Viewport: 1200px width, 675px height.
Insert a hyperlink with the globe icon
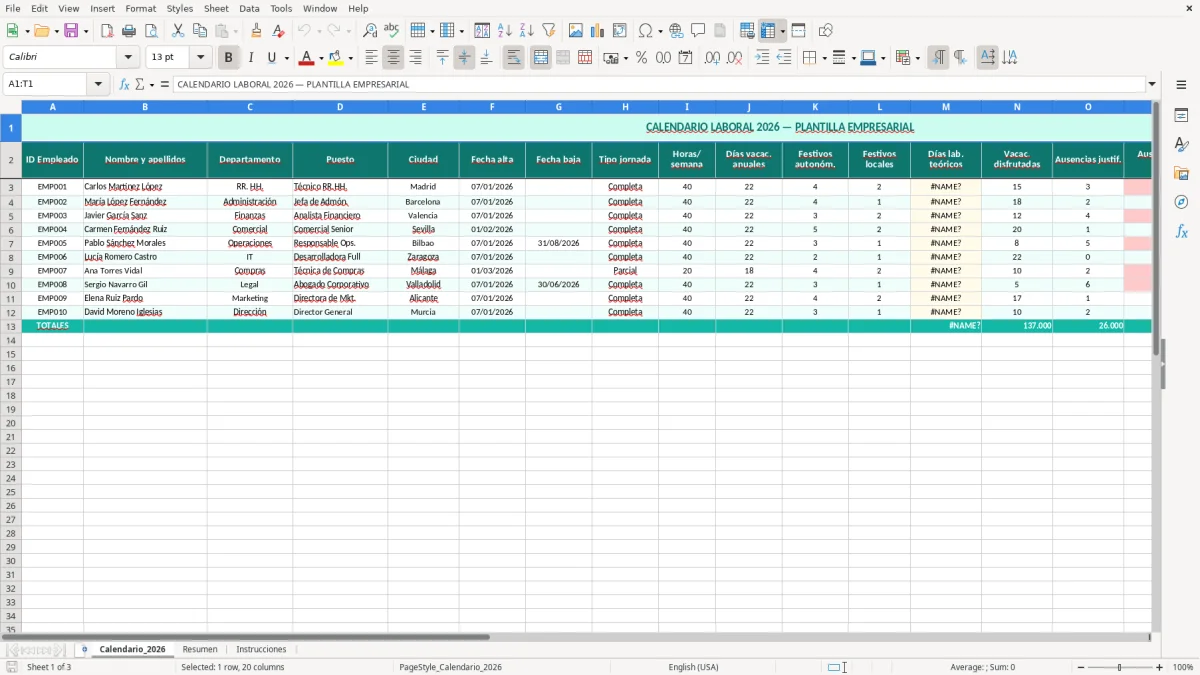tap(676, 31)
